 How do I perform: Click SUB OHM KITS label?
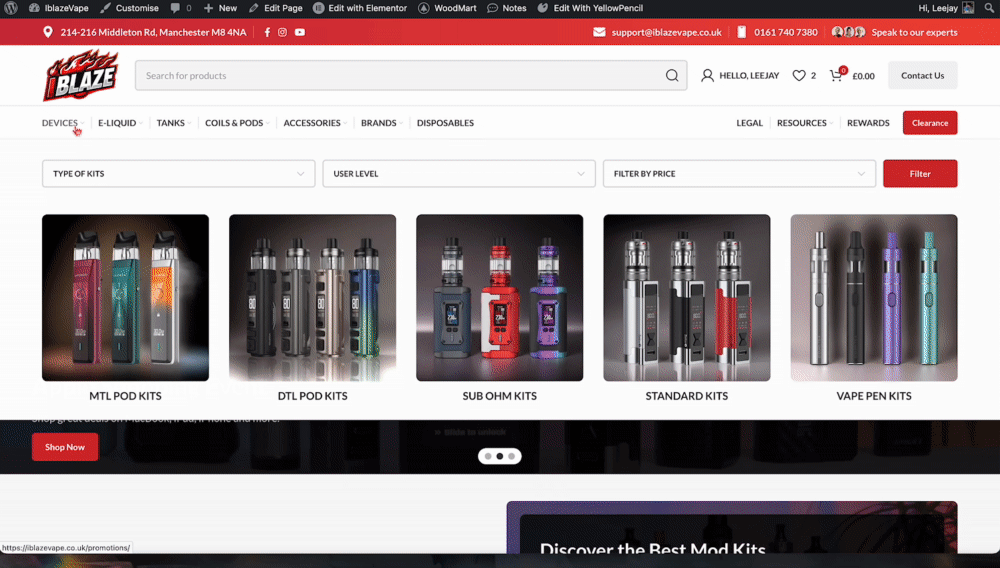499,396
